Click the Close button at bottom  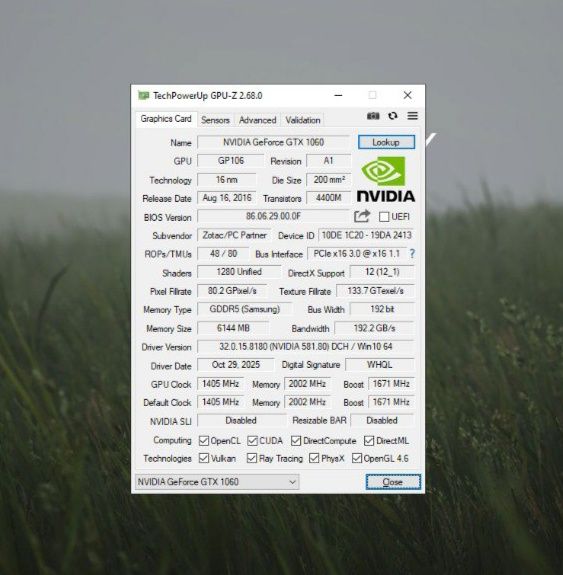[393, 481]
